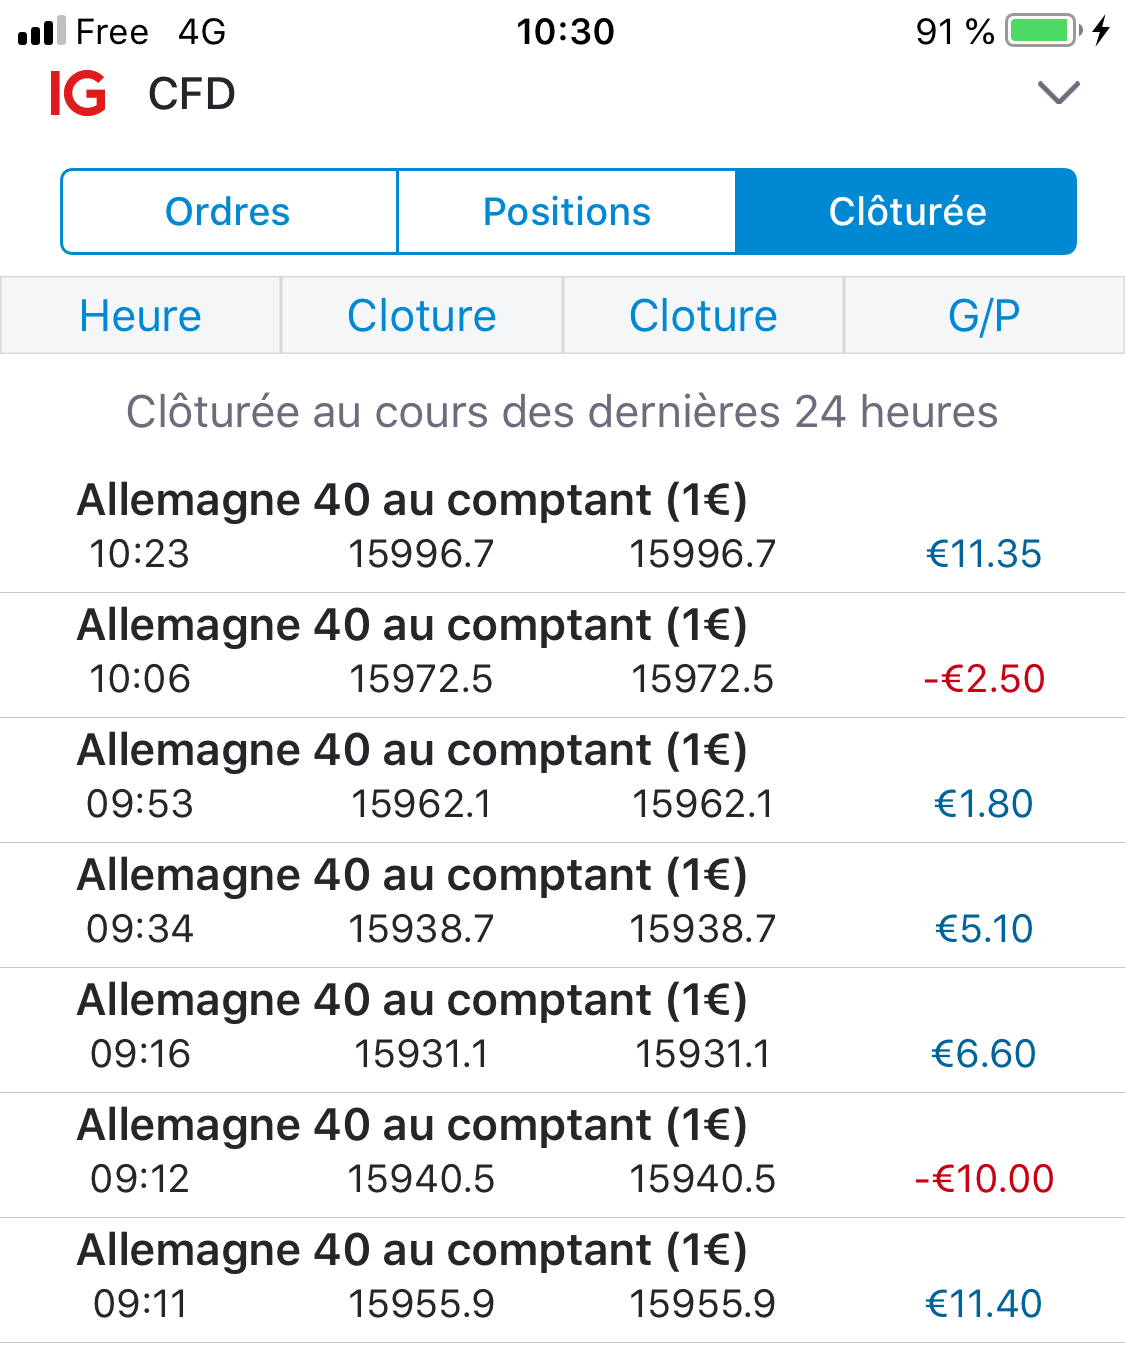The height and width of the screenshot is (1349, 1125).
Task: Open the trade closed at 10:06
Action: 562,653
